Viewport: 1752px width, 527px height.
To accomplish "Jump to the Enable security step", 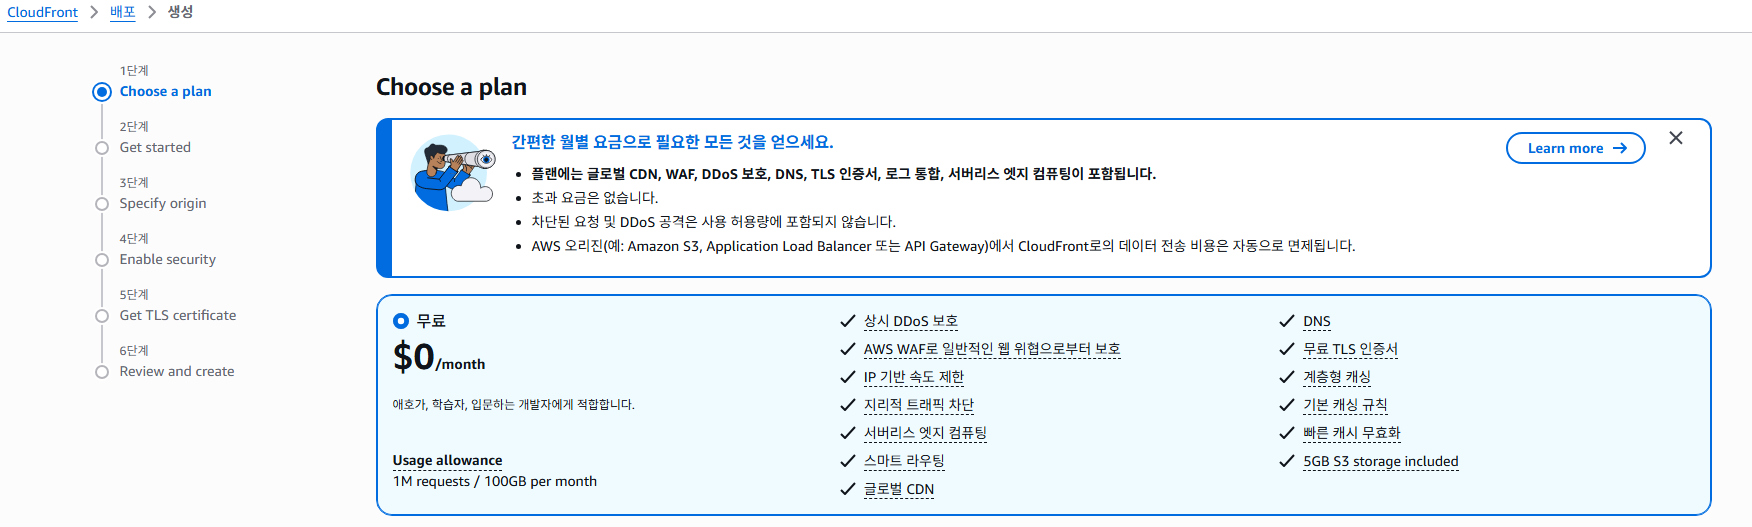I will point(168,259).
